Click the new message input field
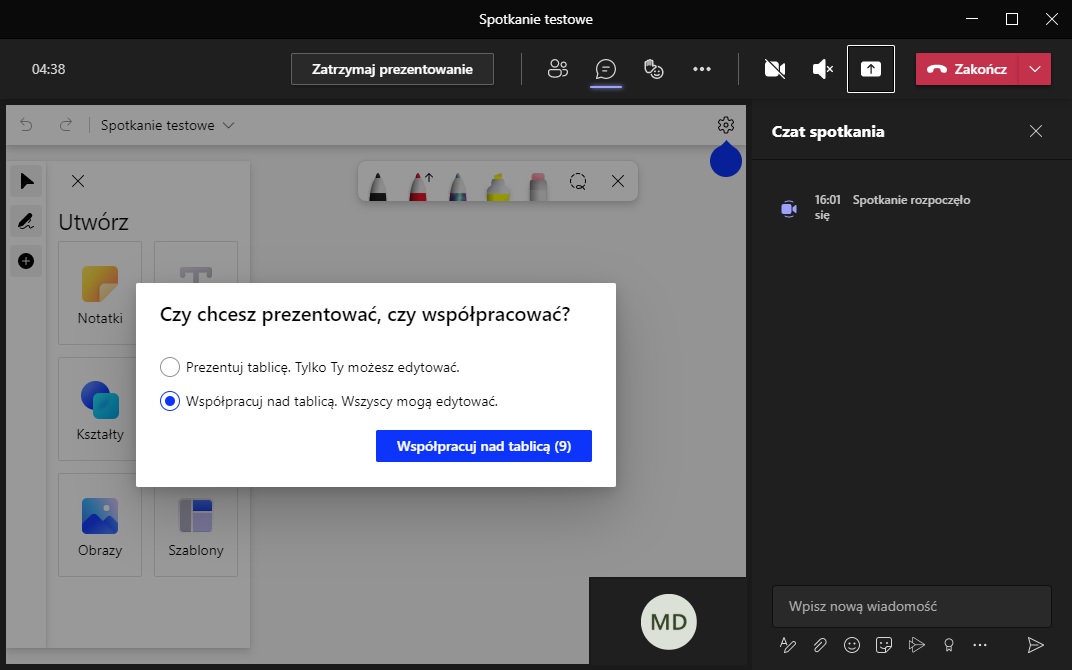Image resolution: width=1072 pixels, height=670 pixels. (911, 606)
